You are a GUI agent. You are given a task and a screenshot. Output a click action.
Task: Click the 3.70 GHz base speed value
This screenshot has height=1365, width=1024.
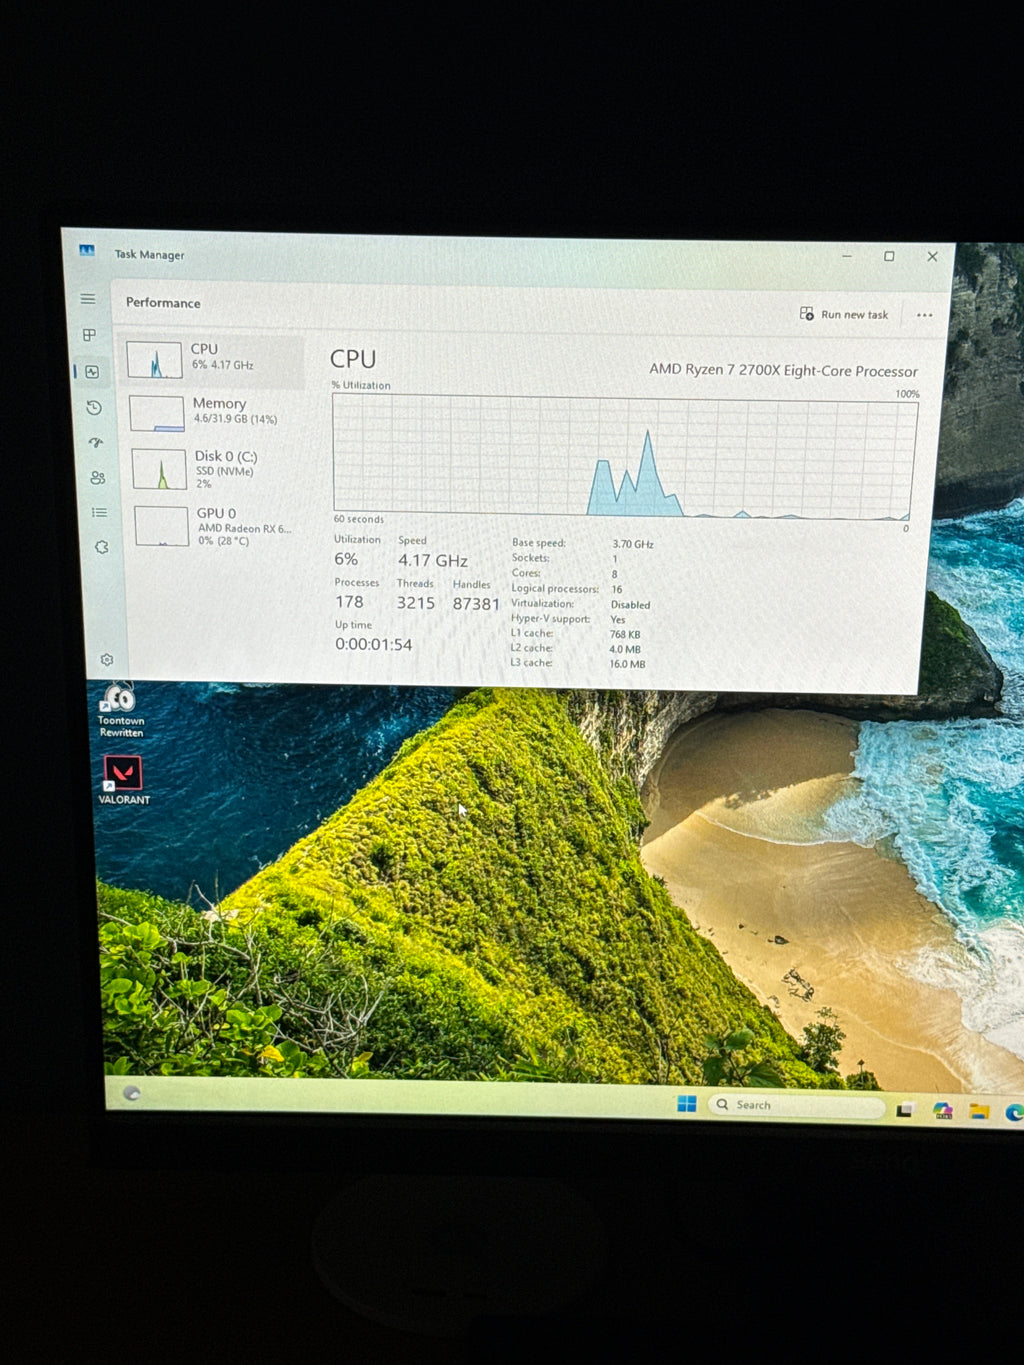tap(633, 544)
